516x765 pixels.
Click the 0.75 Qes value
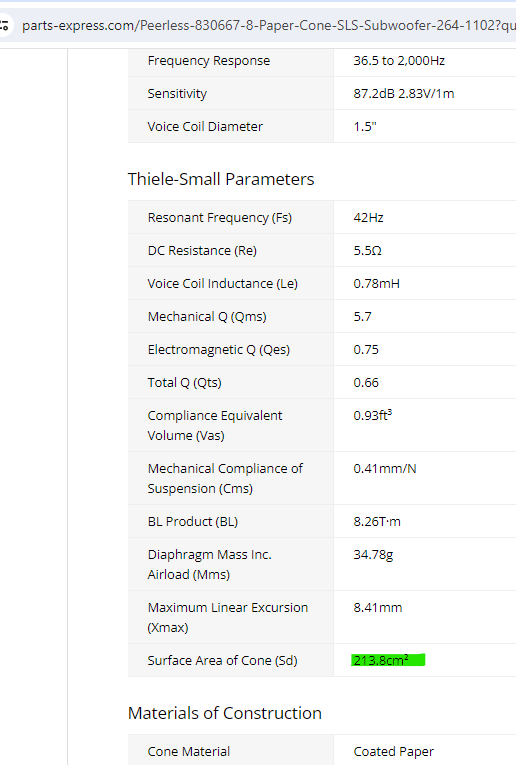coord(366,350)
